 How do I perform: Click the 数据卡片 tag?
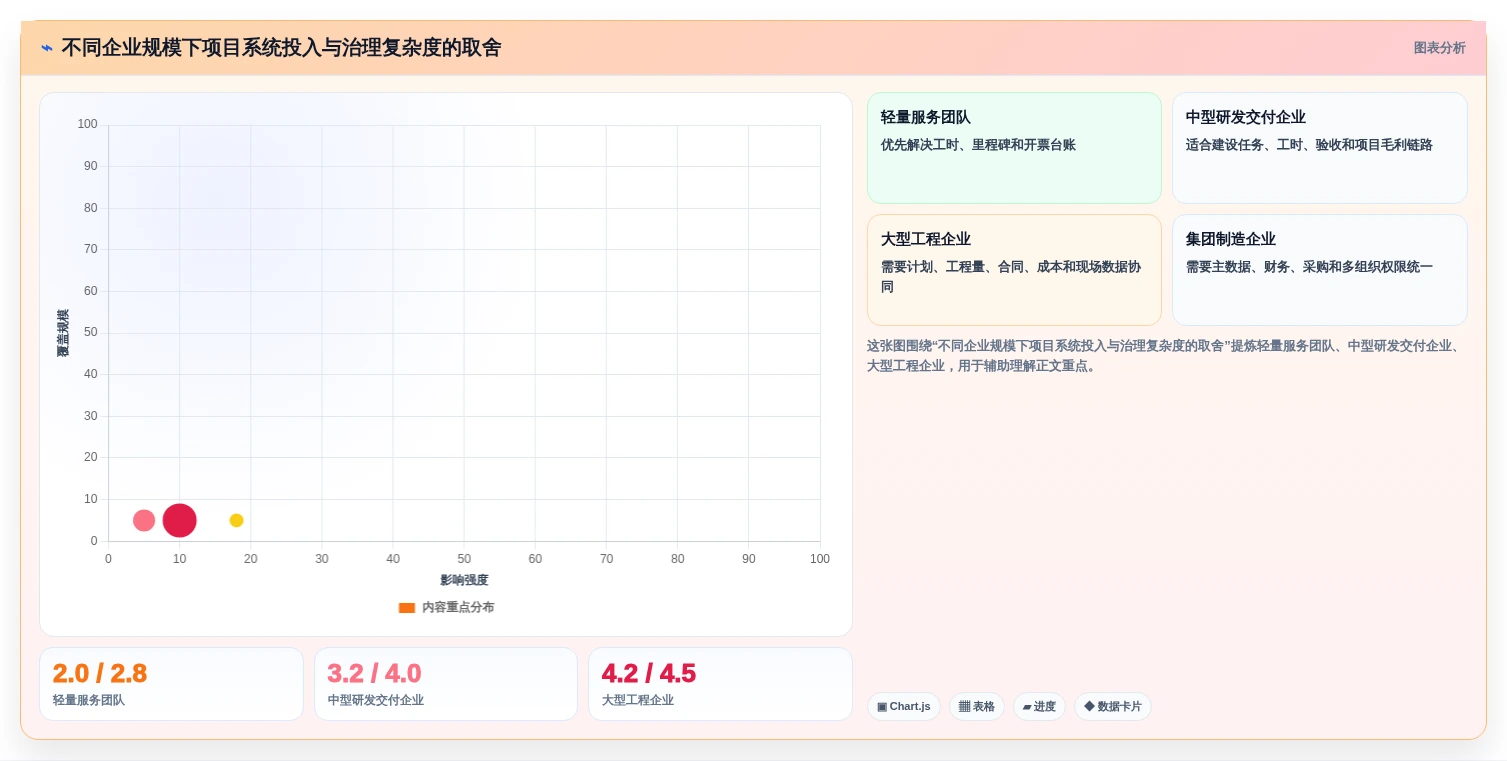(1112, 706)
